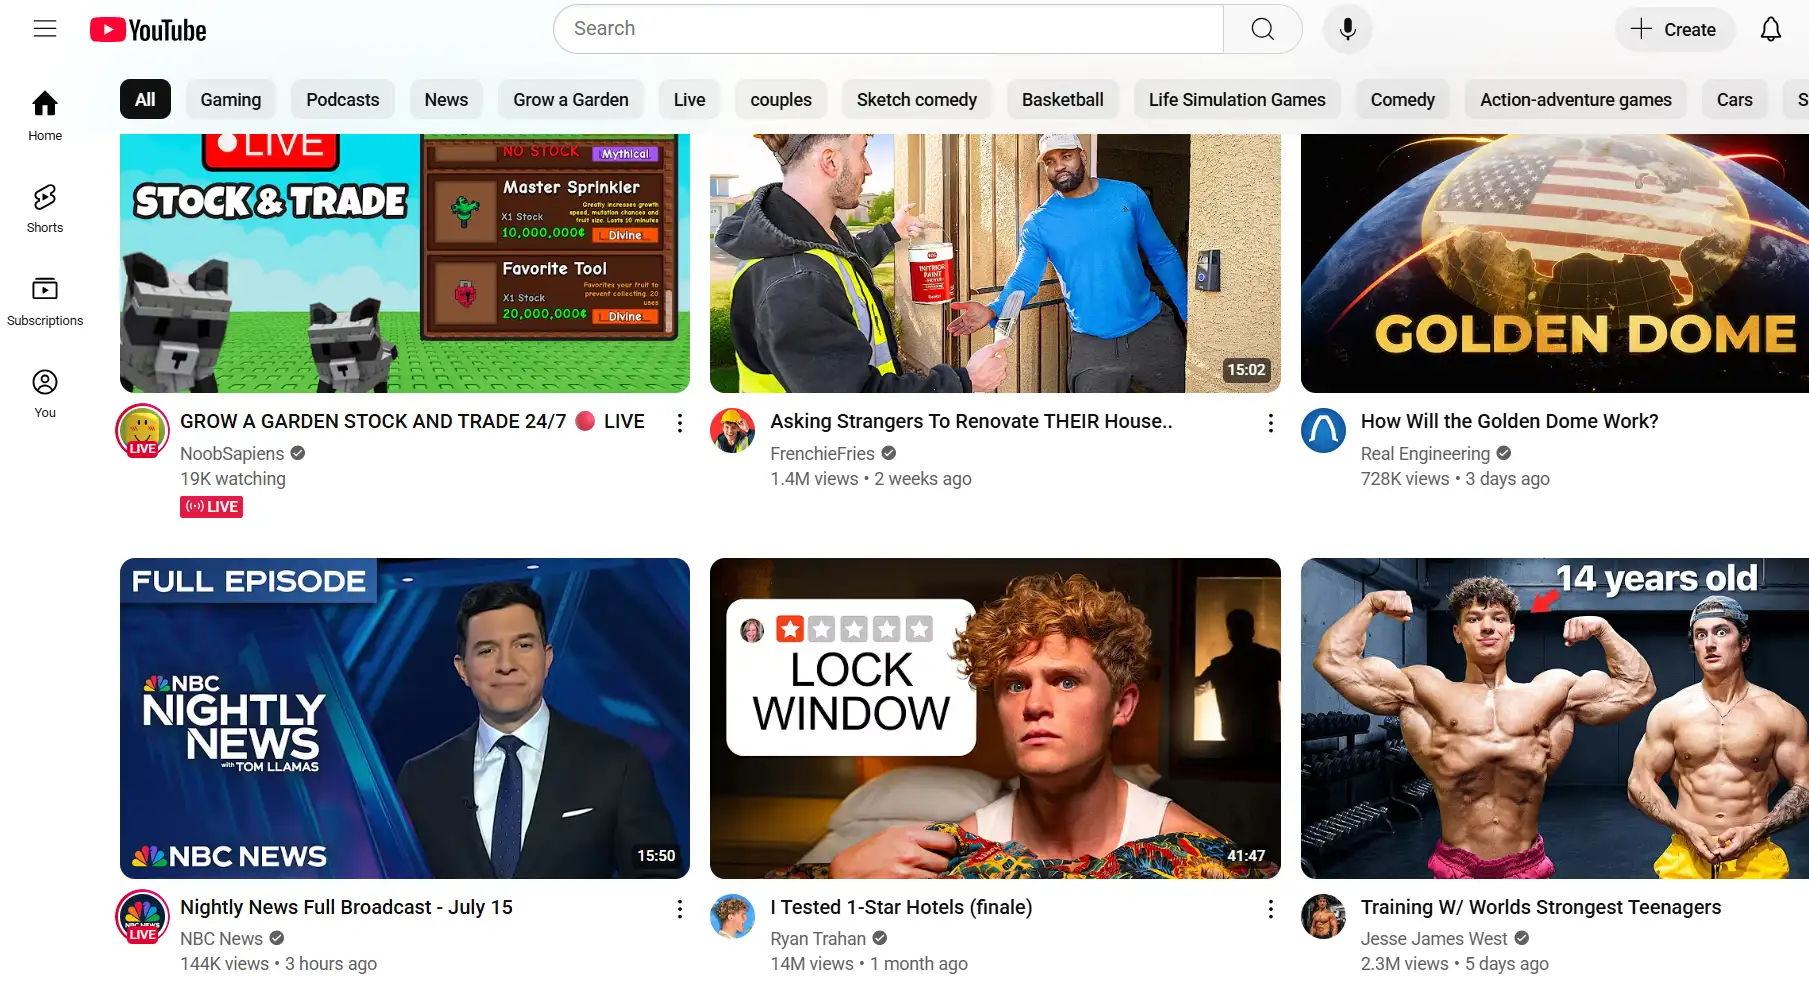Screen dimensions: 1809x992
Task: Click the 144K views • 3 hours ago text
Action: coord(278,963)
